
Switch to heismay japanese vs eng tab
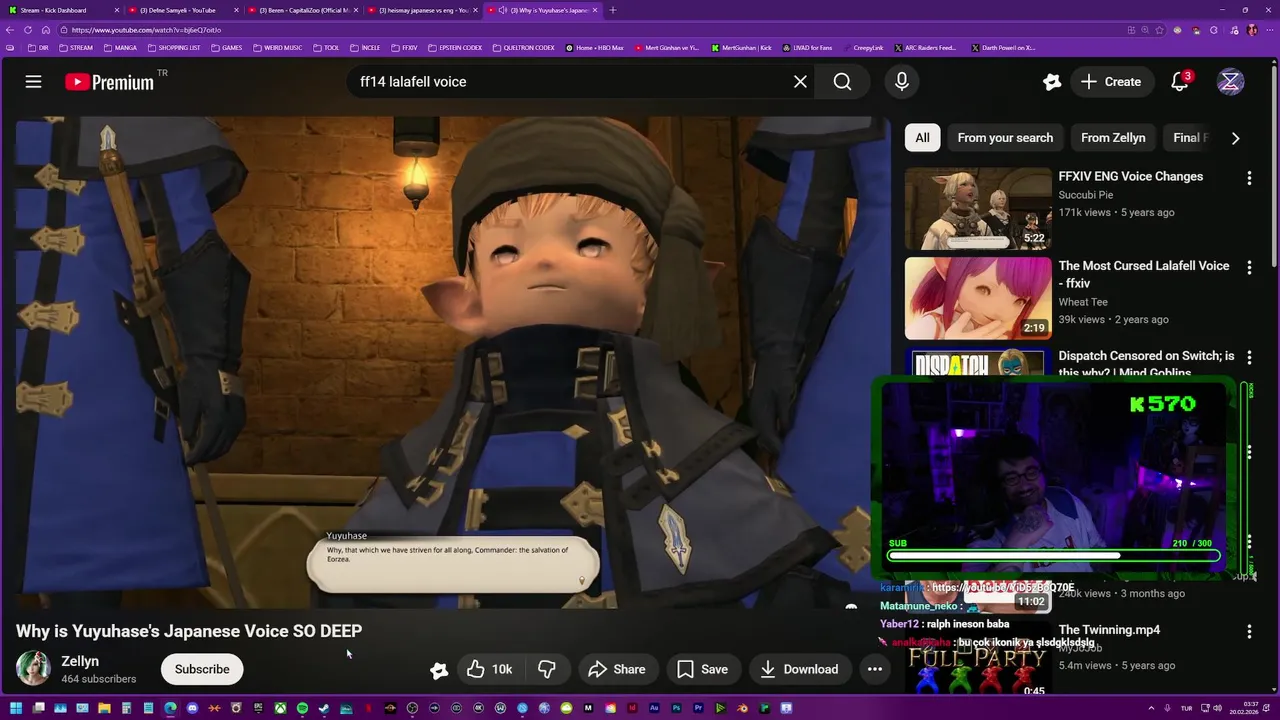421,10
